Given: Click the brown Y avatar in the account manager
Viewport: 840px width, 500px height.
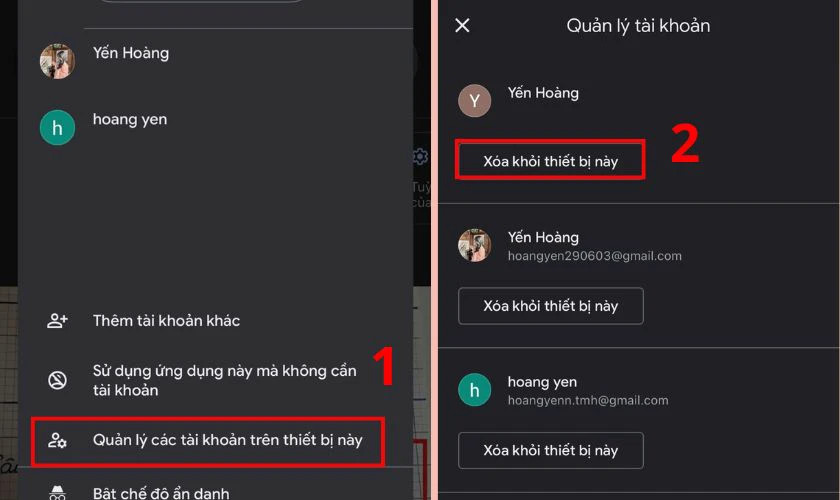Looking at the screenshot, I should point(475,101).
